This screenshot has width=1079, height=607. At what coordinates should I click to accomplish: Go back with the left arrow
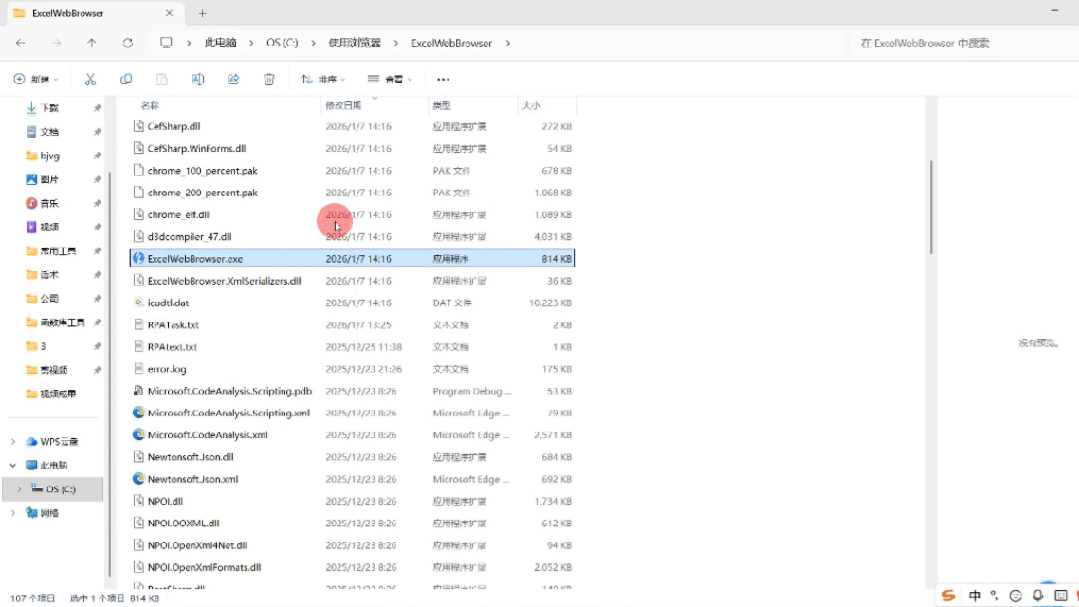pos(21,43)
